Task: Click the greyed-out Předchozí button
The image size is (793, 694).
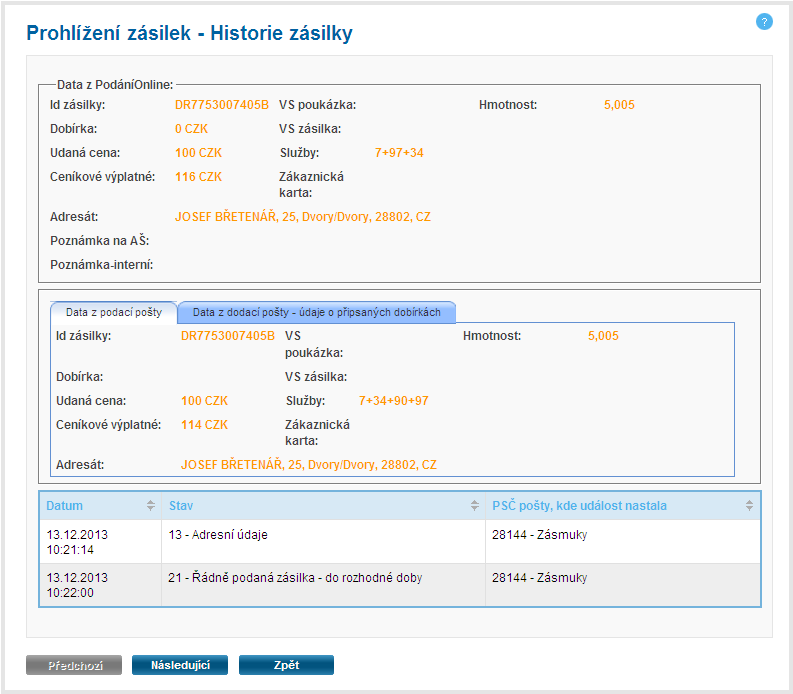Action: click(x=74, y=665)
